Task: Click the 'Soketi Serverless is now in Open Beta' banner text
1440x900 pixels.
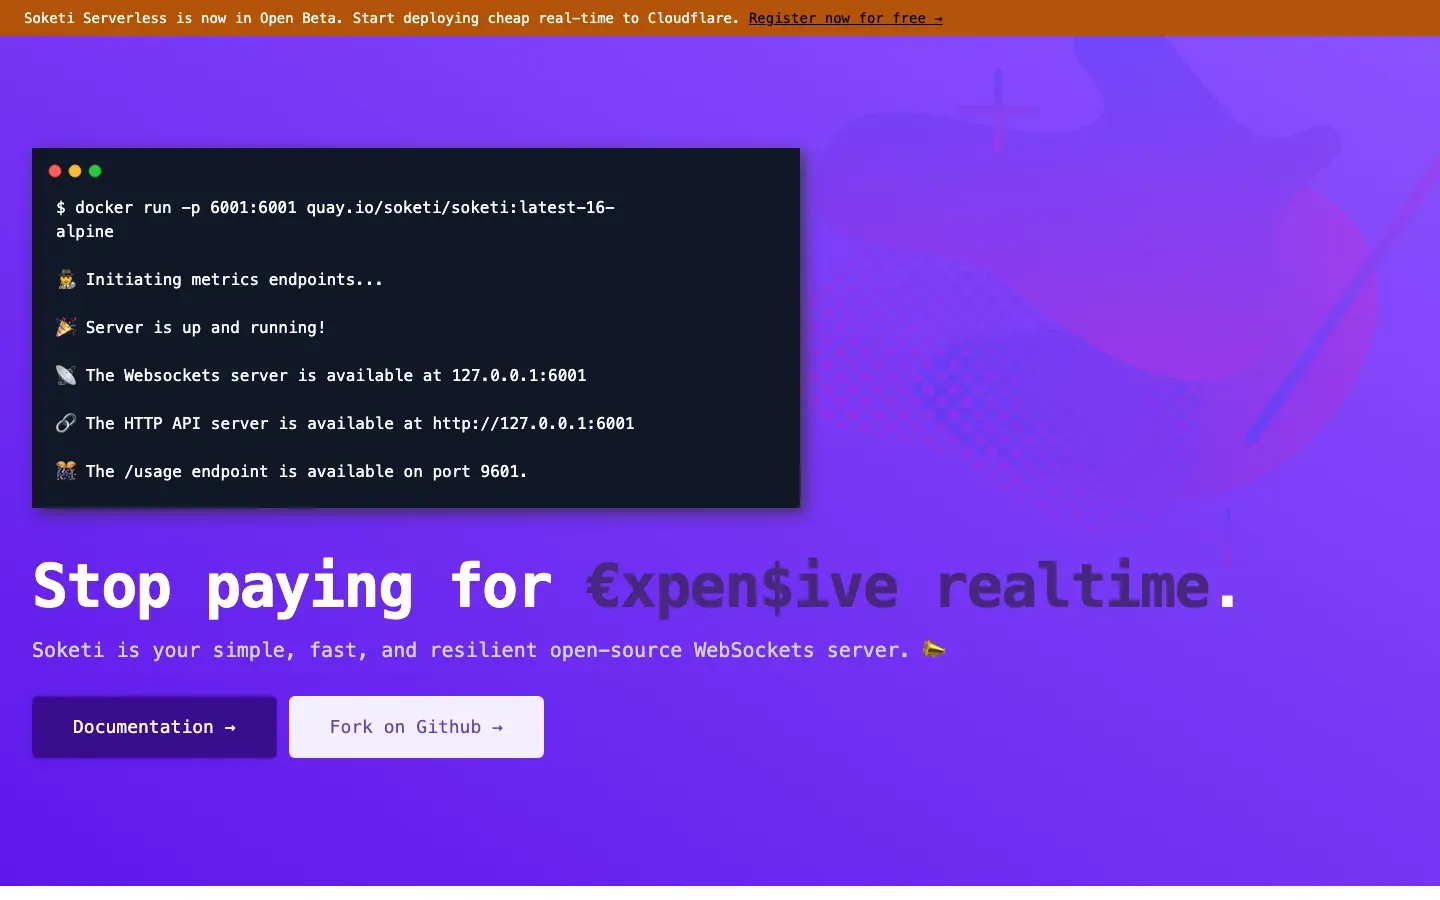Action: (x=382, y=18)
